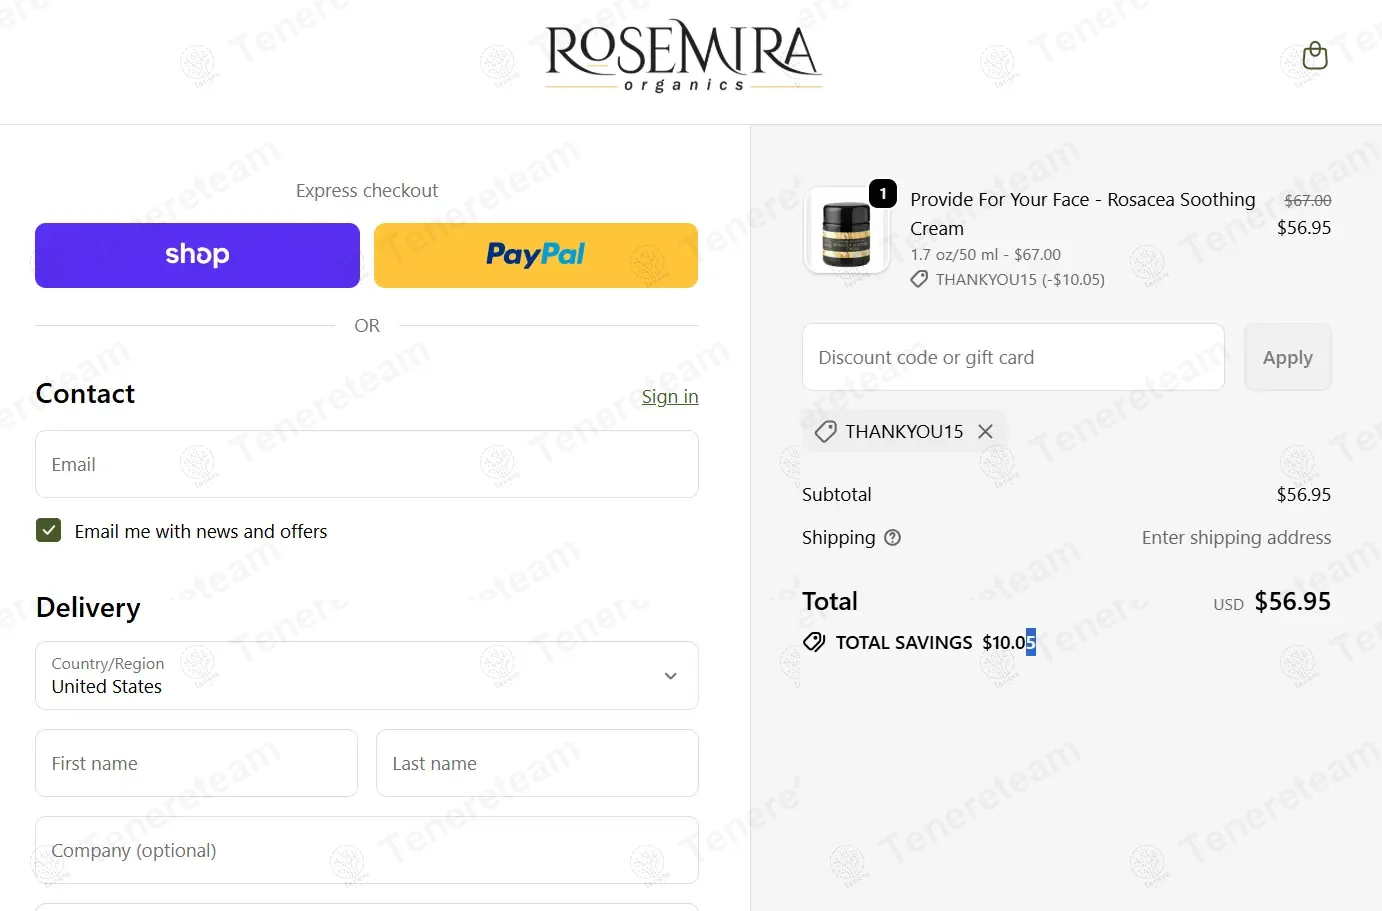This screenshot has height=911, width=1382.
Task: Click the Shipping label text
Action: coord(838,538)
